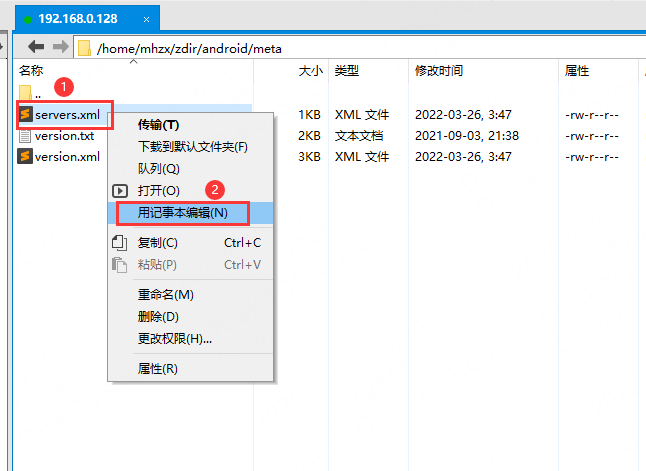
Task: Click the 3KB size of version.xml
Action: (309, 157)
